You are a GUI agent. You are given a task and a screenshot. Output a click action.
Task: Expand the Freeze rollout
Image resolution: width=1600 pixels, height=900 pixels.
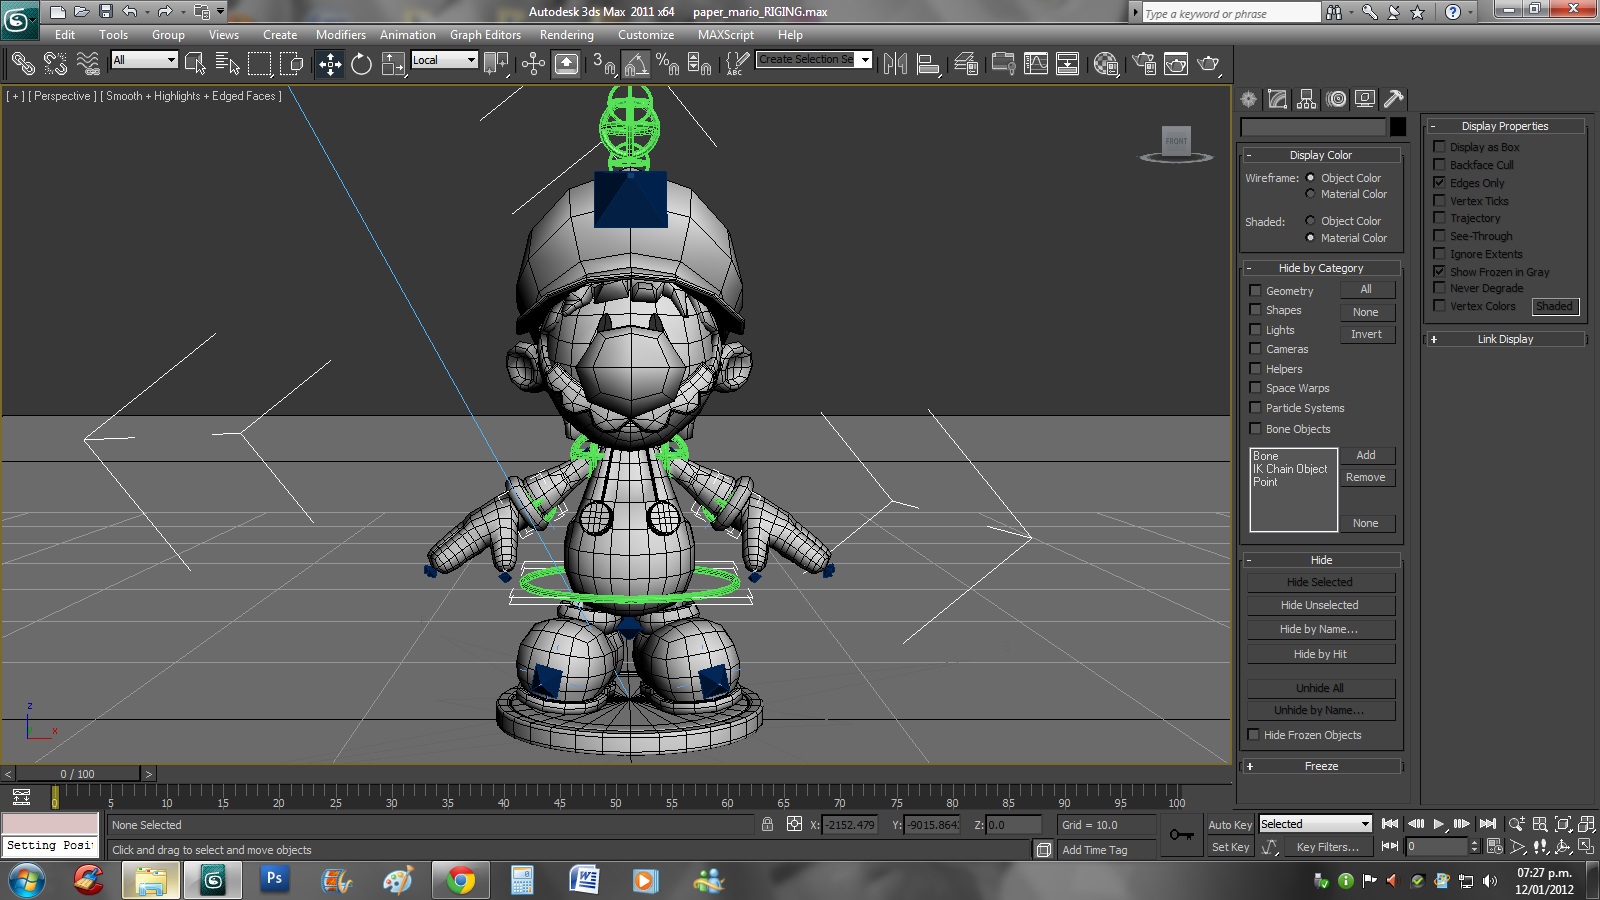(x=1321, y=766)
